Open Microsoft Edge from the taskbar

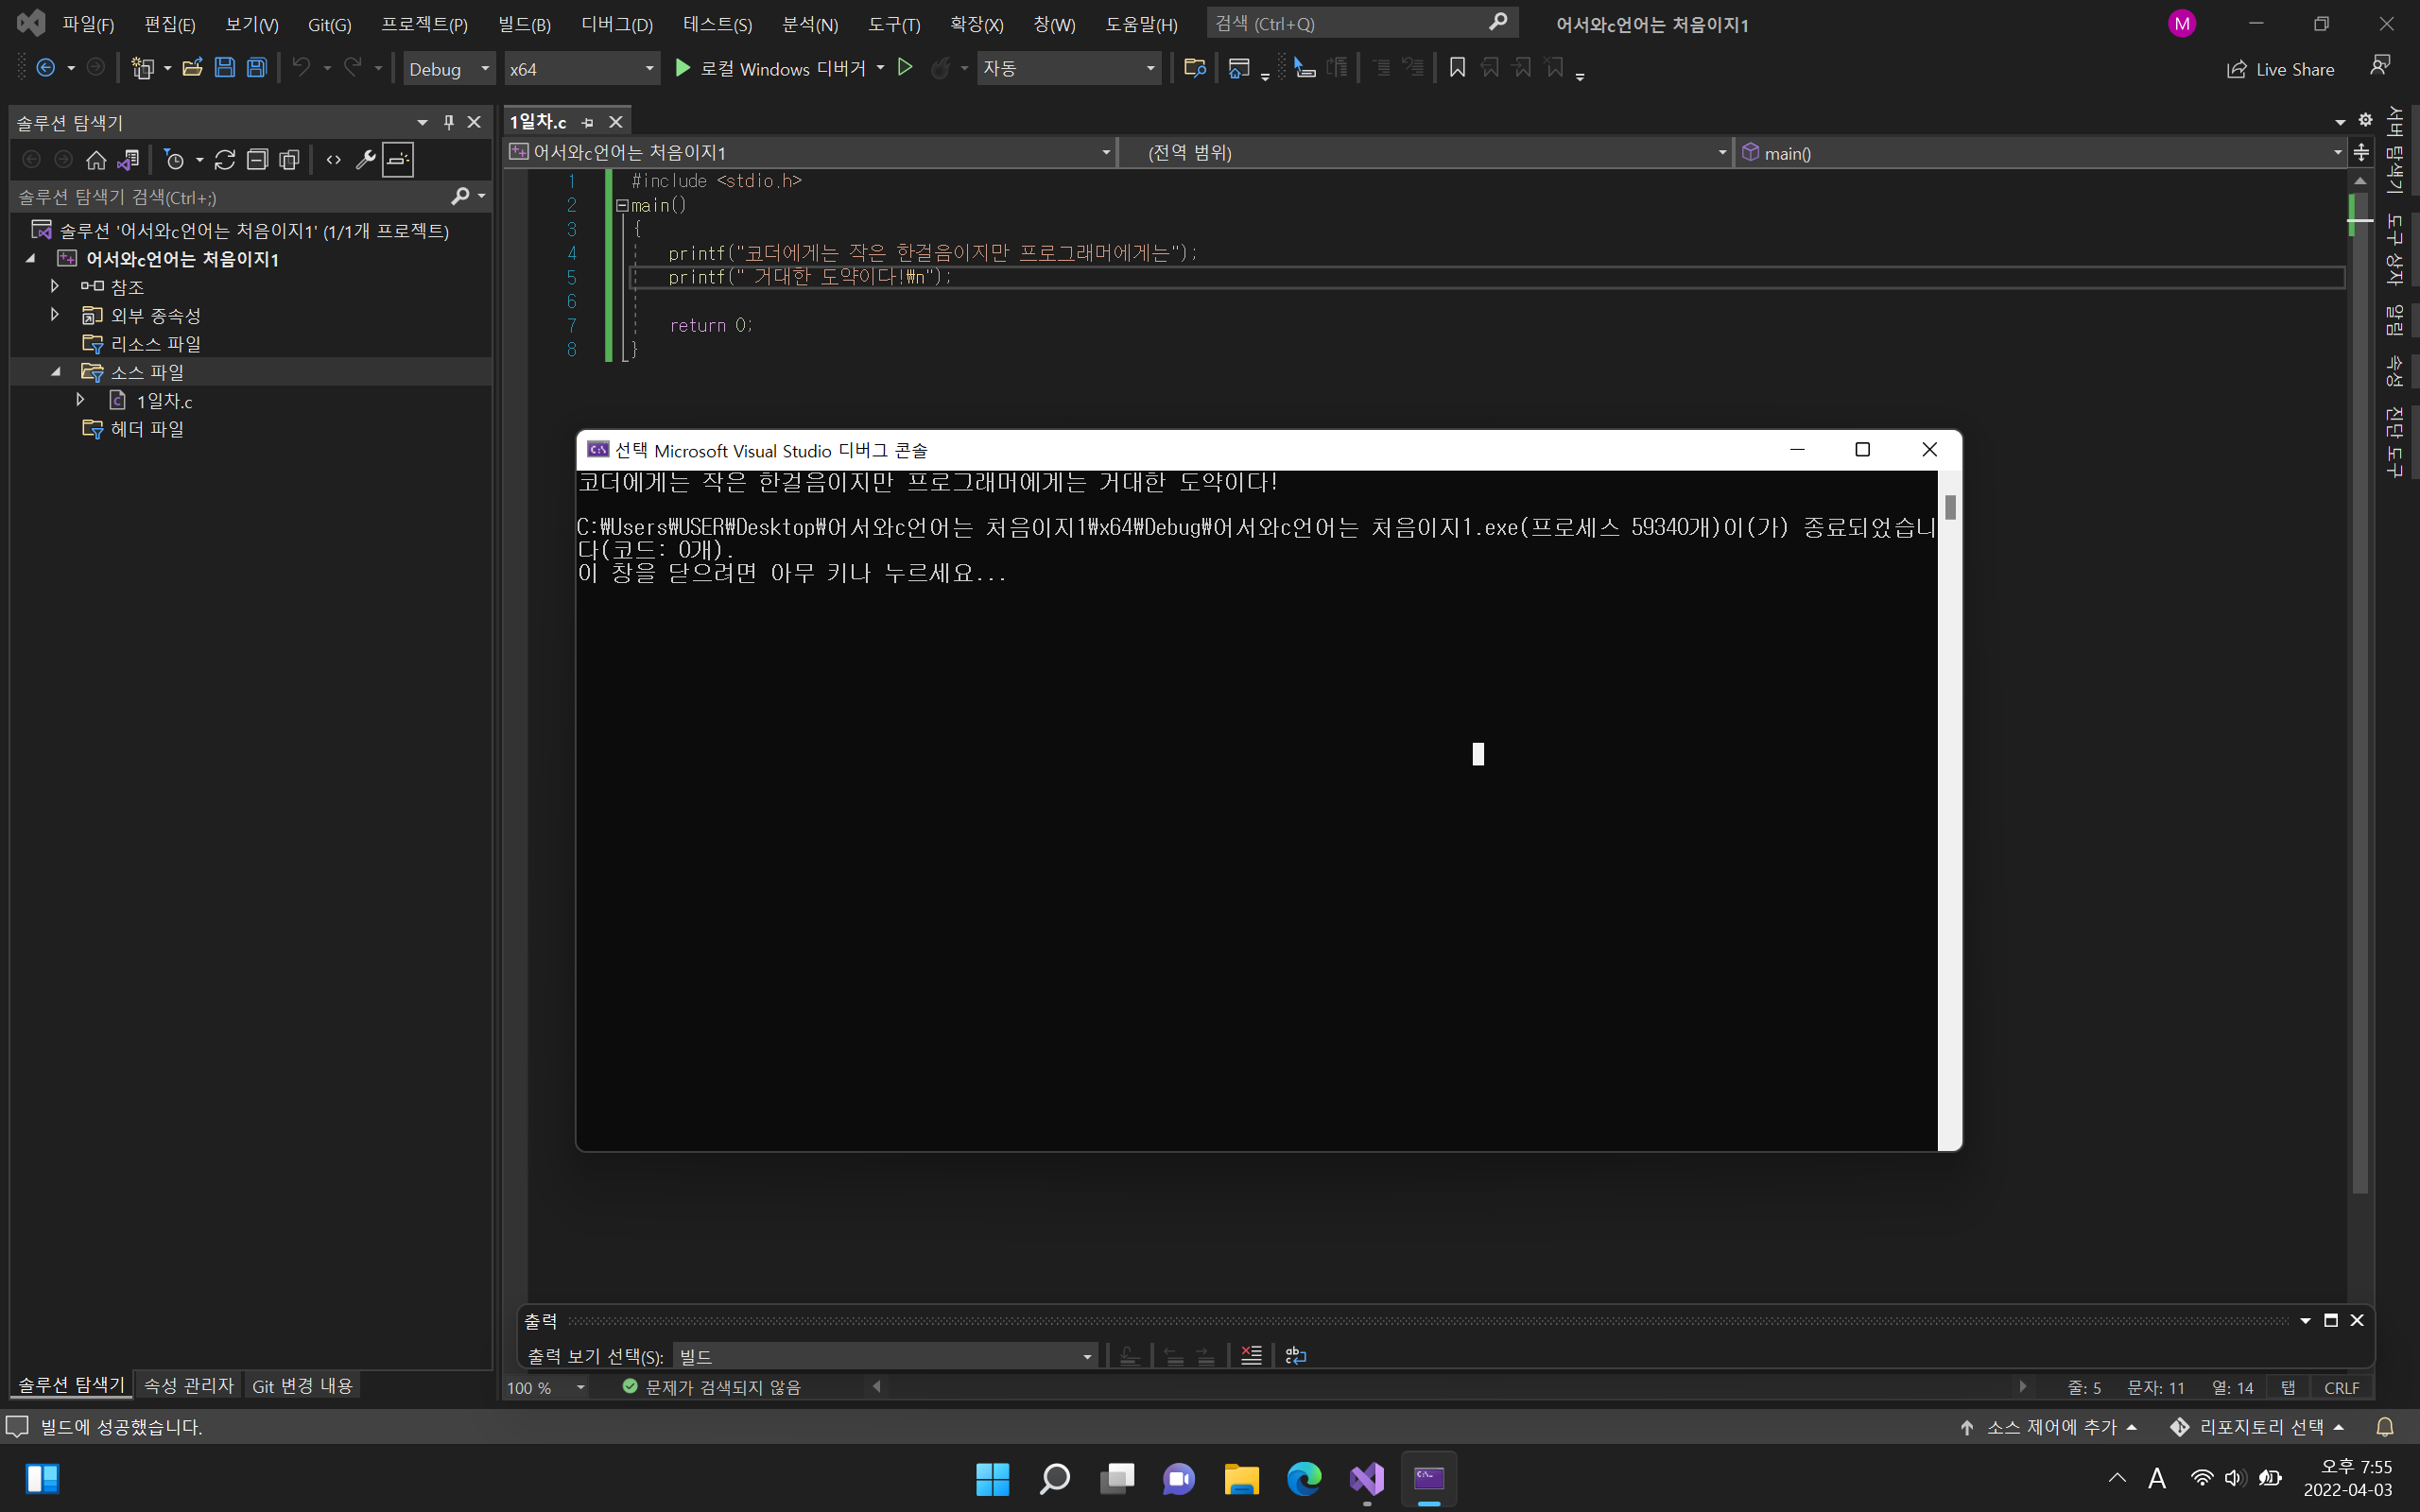pos(1304,1478)
